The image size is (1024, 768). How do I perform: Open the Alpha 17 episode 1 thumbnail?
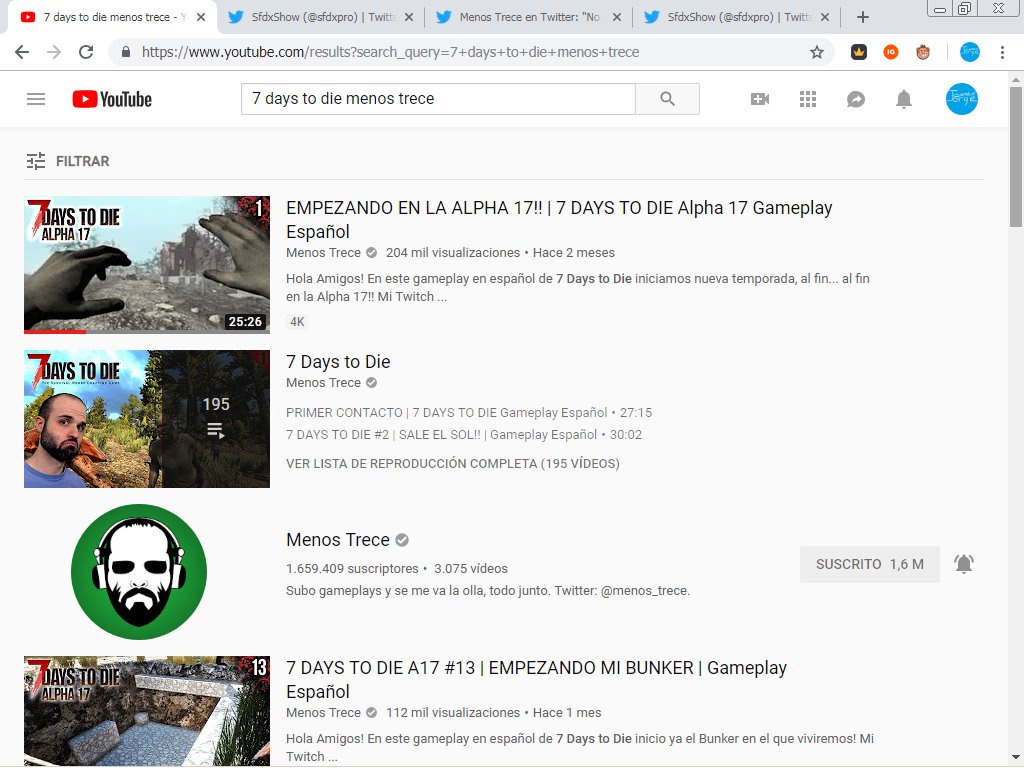pos(147,264)
